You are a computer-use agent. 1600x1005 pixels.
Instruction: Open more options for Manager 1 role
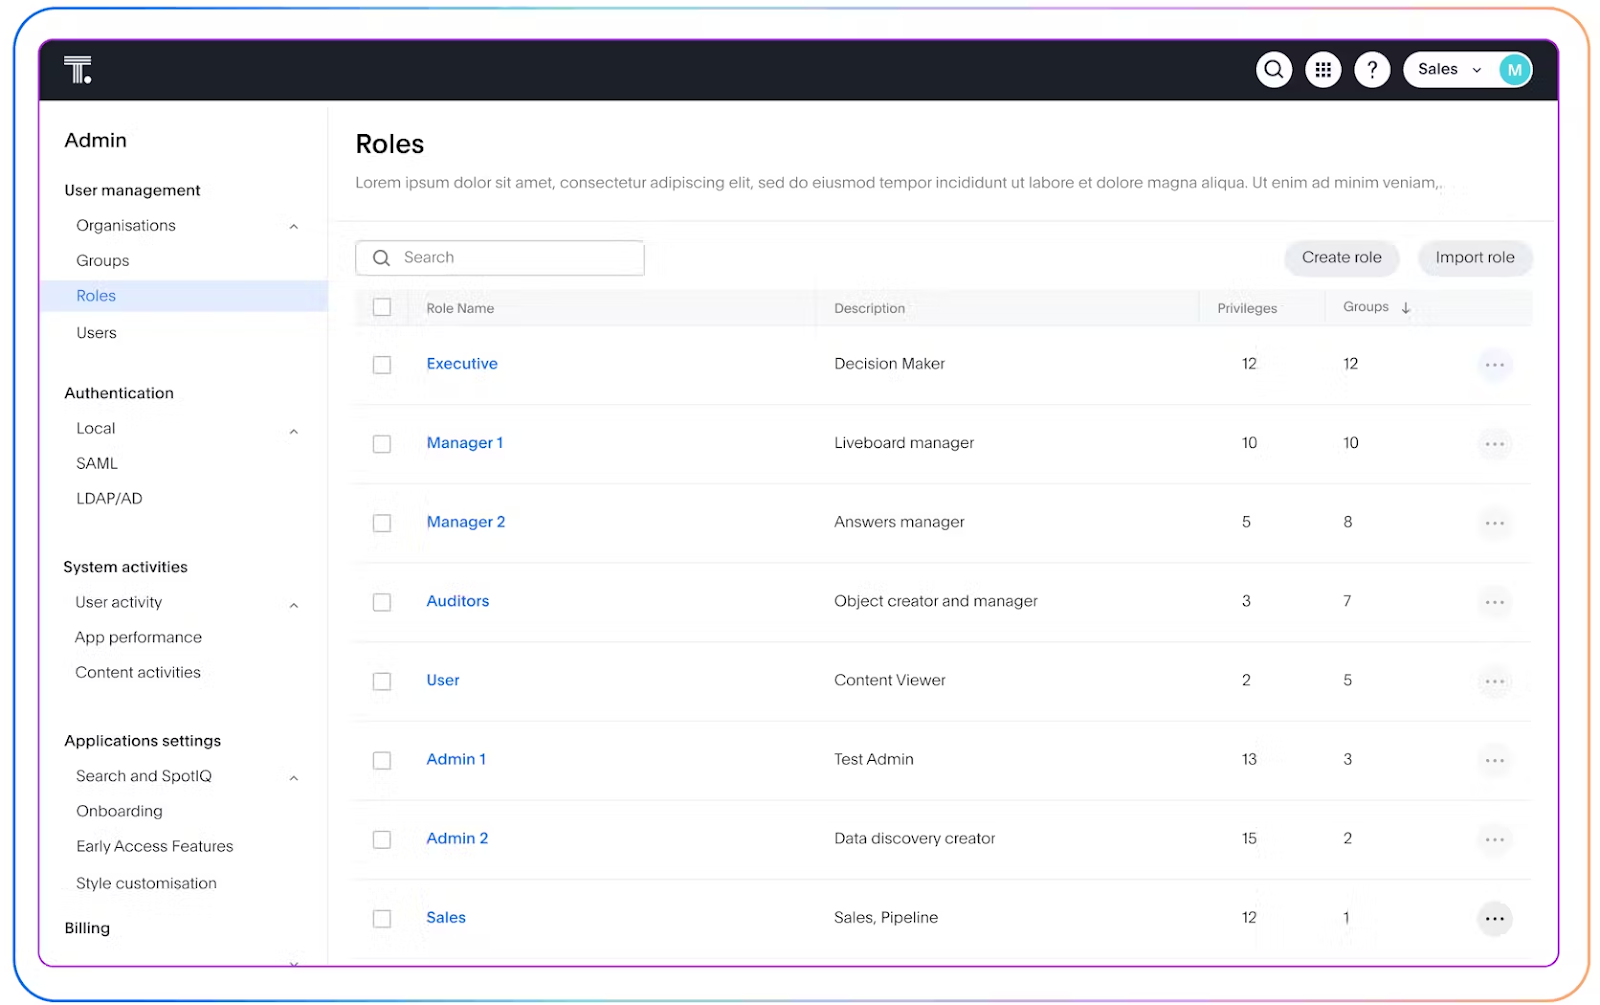tap(1494, 444)
